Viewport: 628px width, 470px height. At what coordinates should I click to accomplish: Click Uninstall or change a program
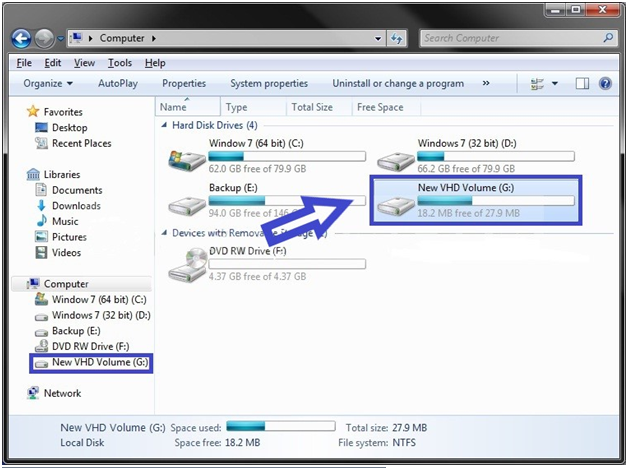click(x=398, y=83)
